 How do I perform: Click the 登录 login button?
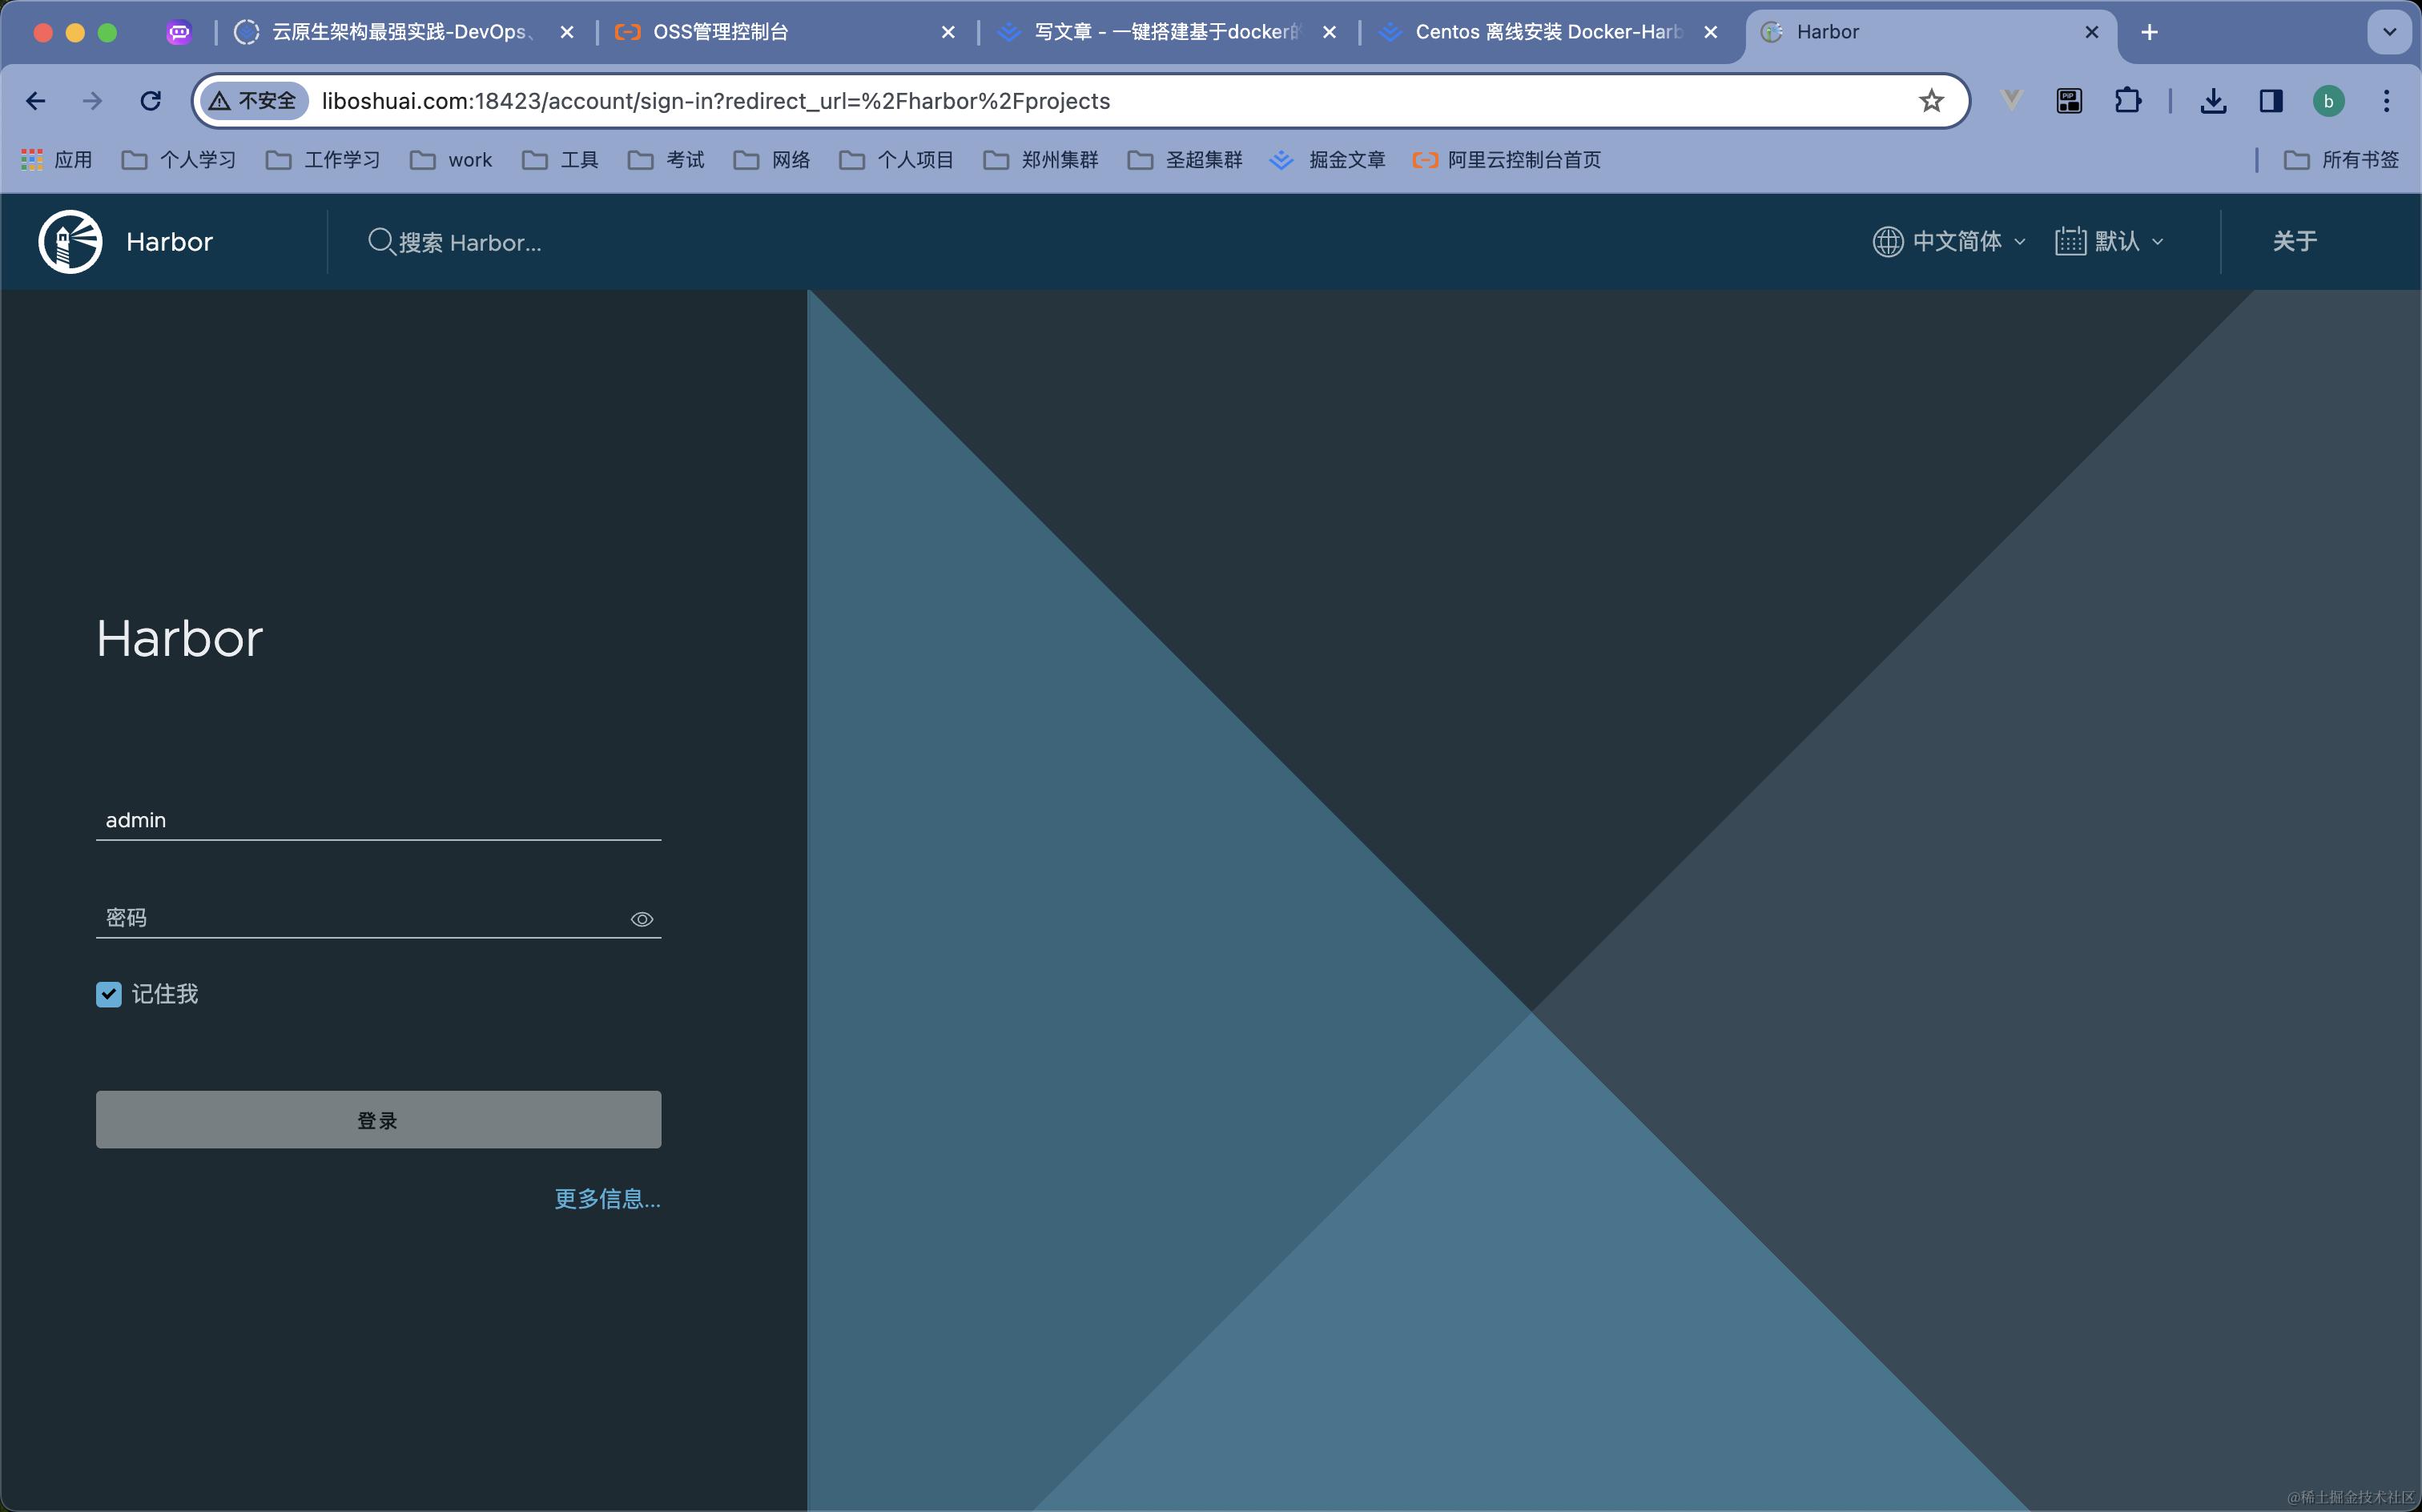[x=378, y=1119]
